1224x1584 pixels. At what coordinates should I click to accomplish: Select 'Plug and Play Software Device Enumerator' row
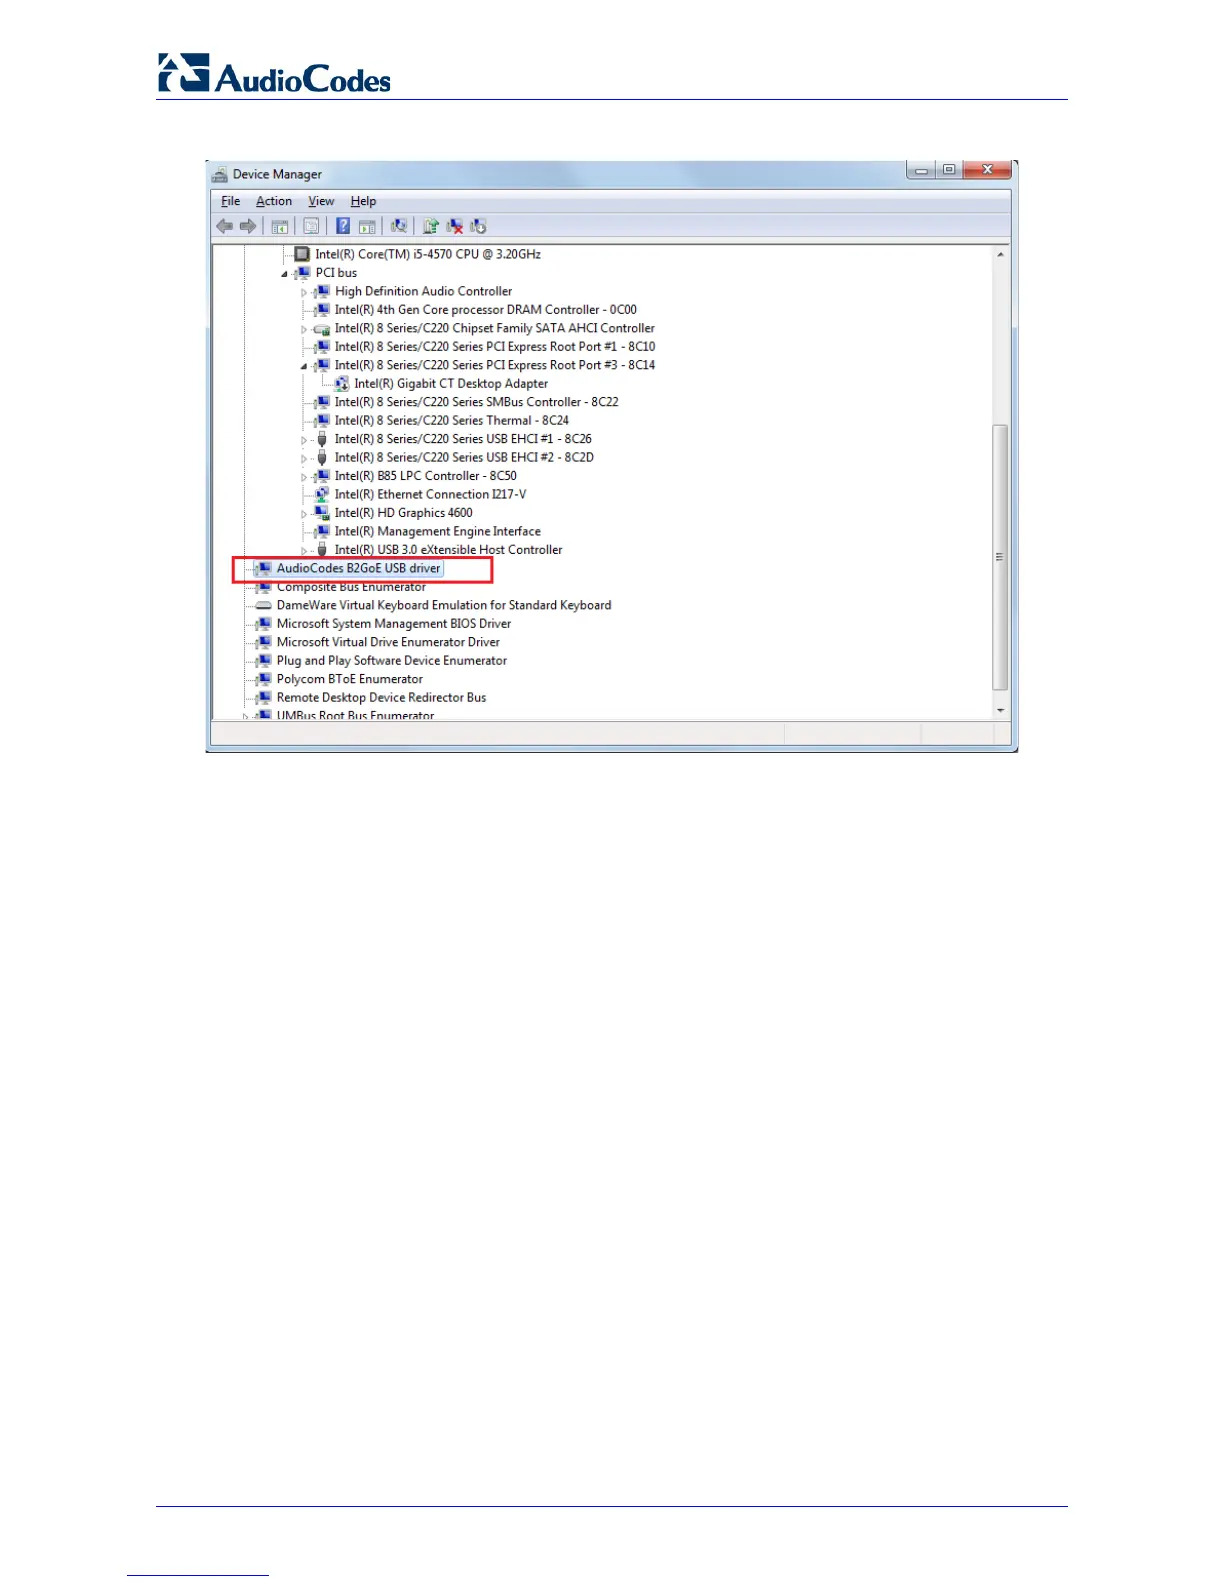pos(391,661)
